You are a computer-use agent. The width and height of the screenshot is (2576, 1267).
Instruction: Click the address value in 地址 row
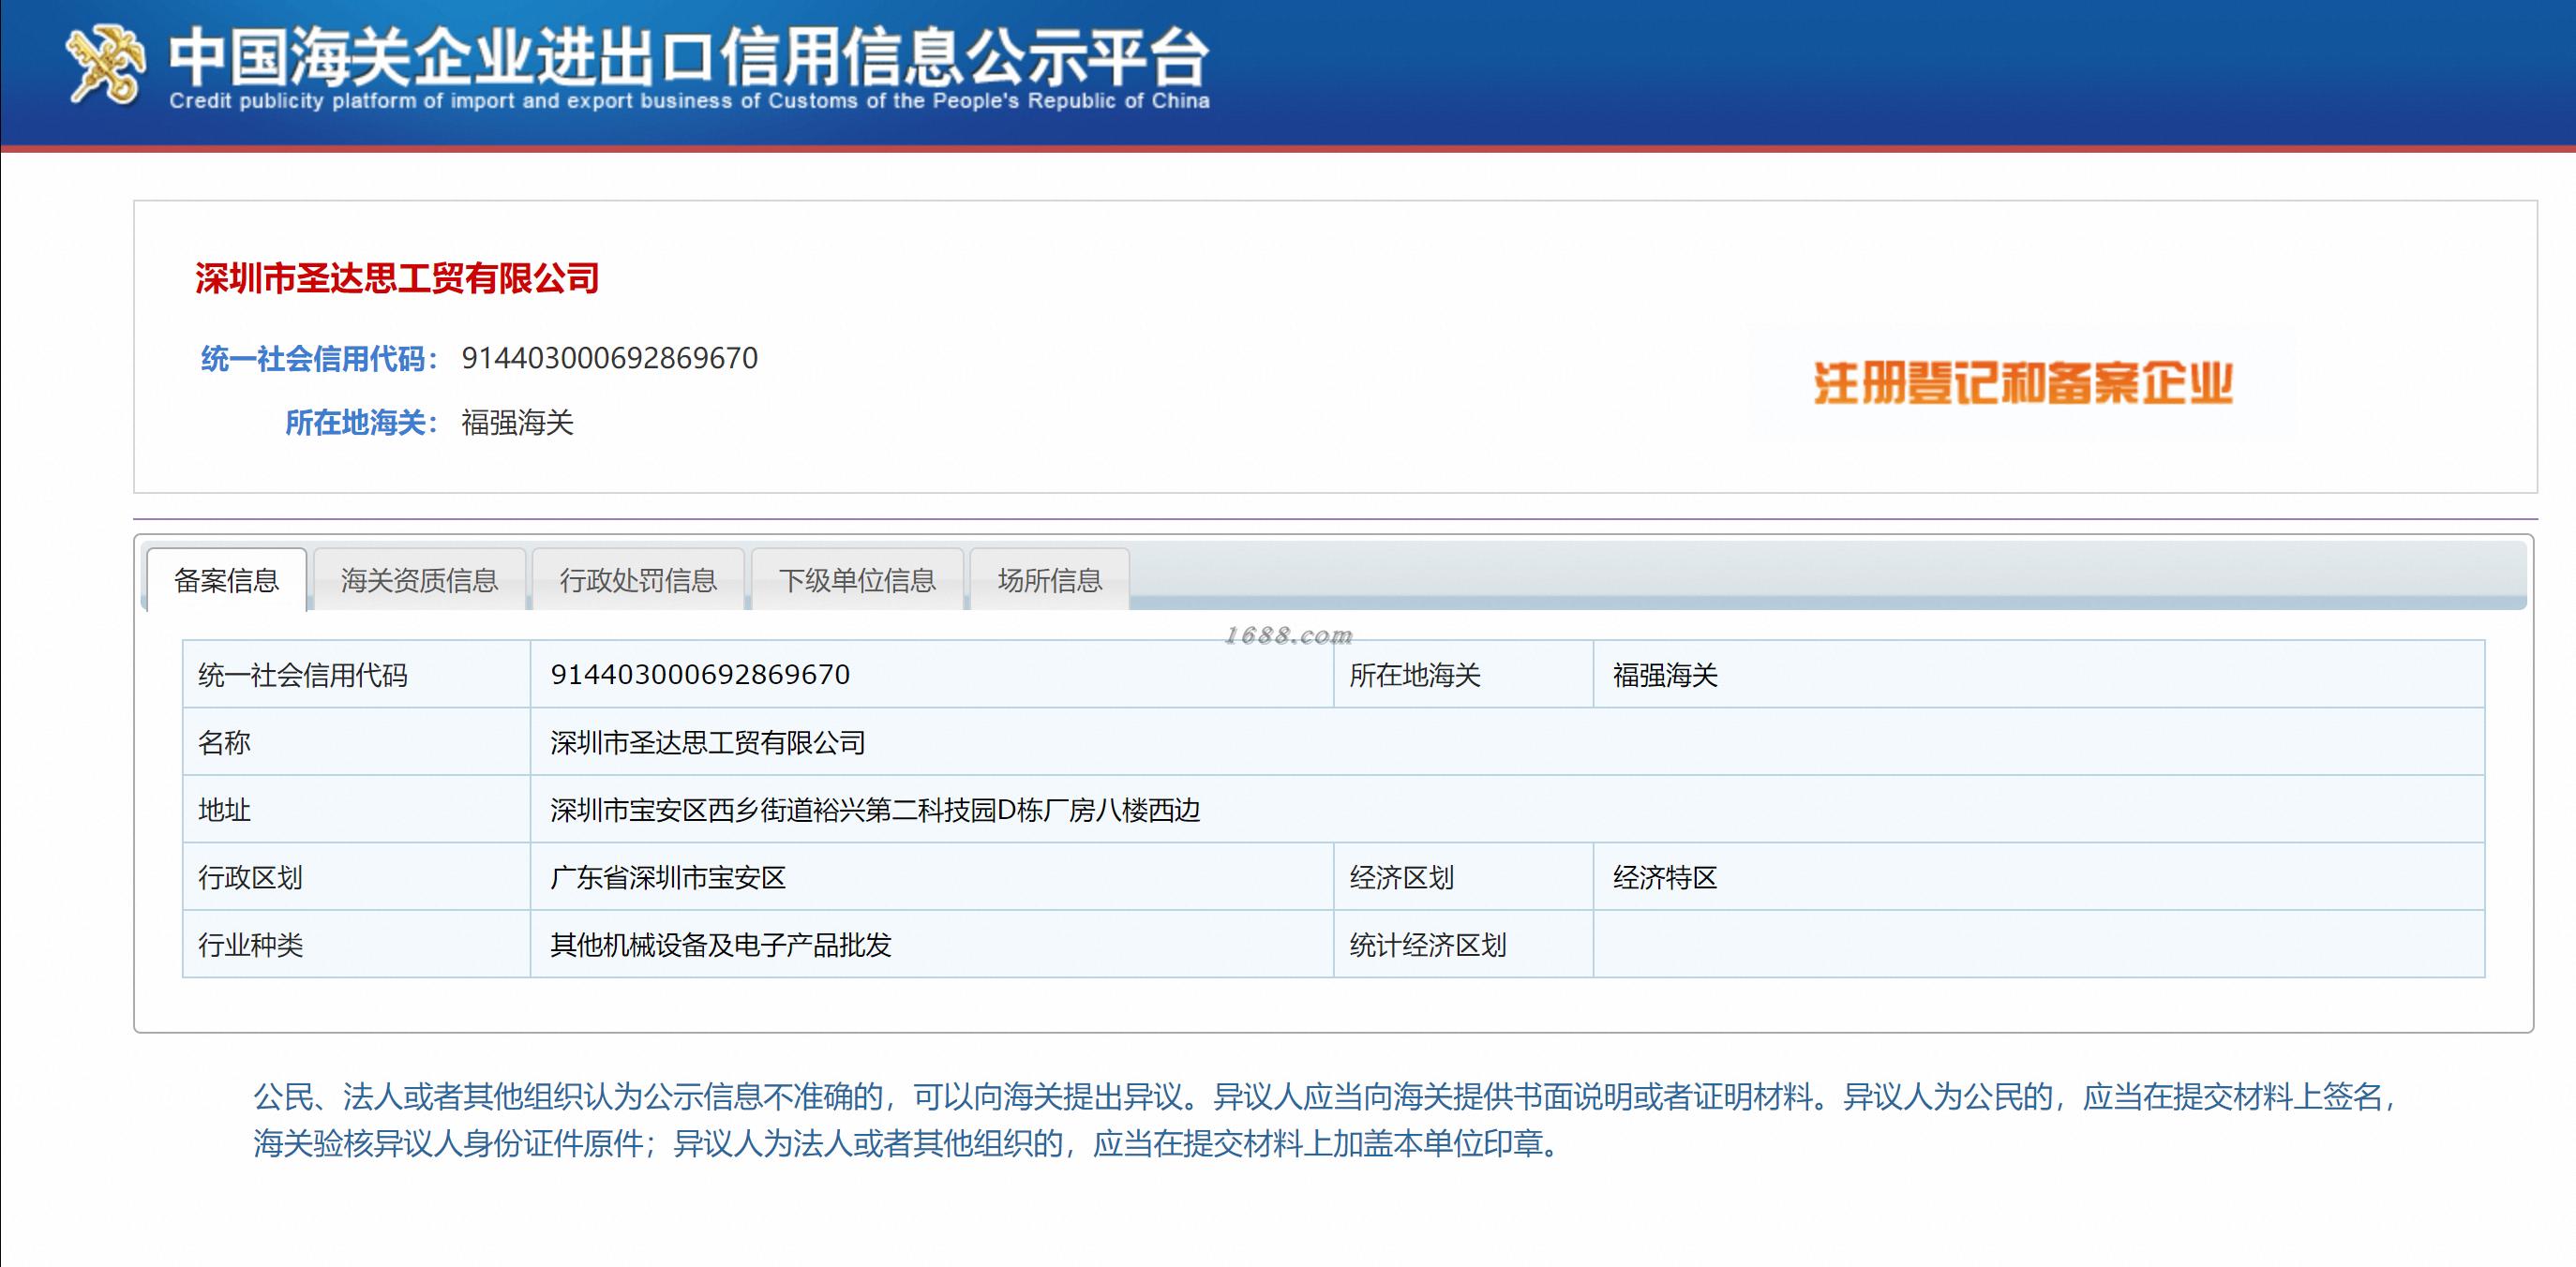[x=875, y=810]
